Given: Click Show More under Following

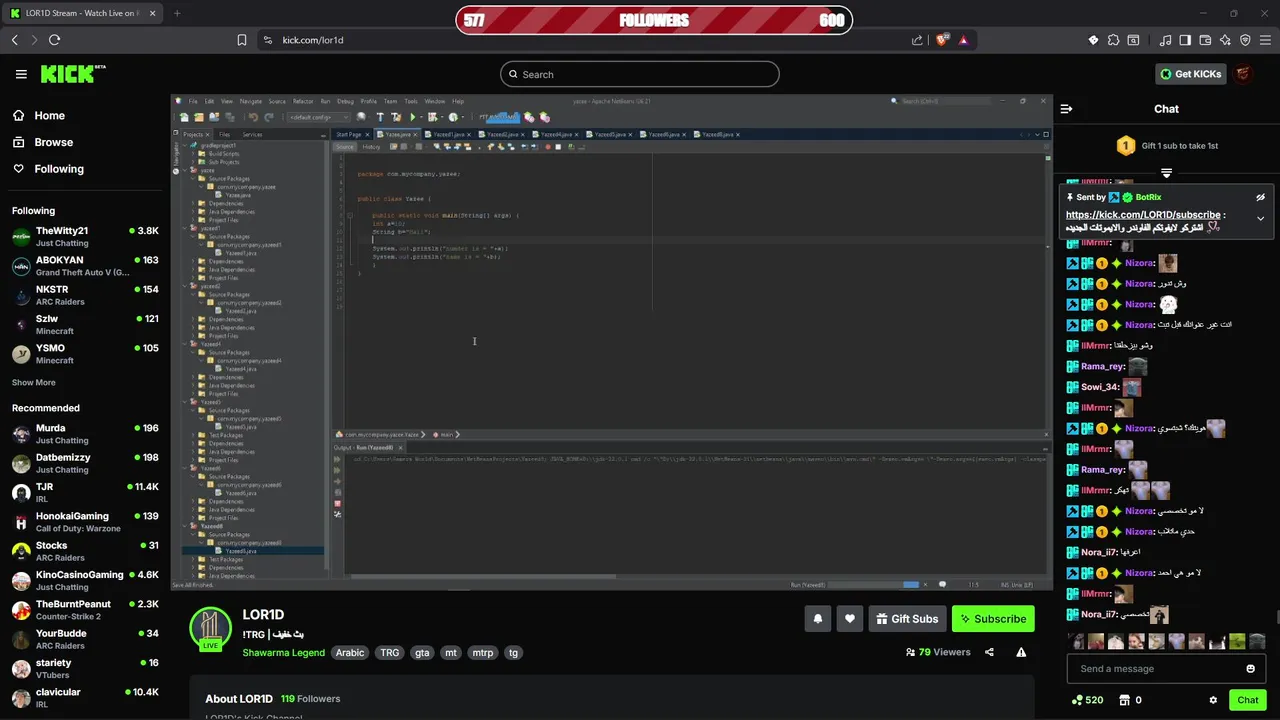Looking at the screenshot, I should click(x=33, y=383).
